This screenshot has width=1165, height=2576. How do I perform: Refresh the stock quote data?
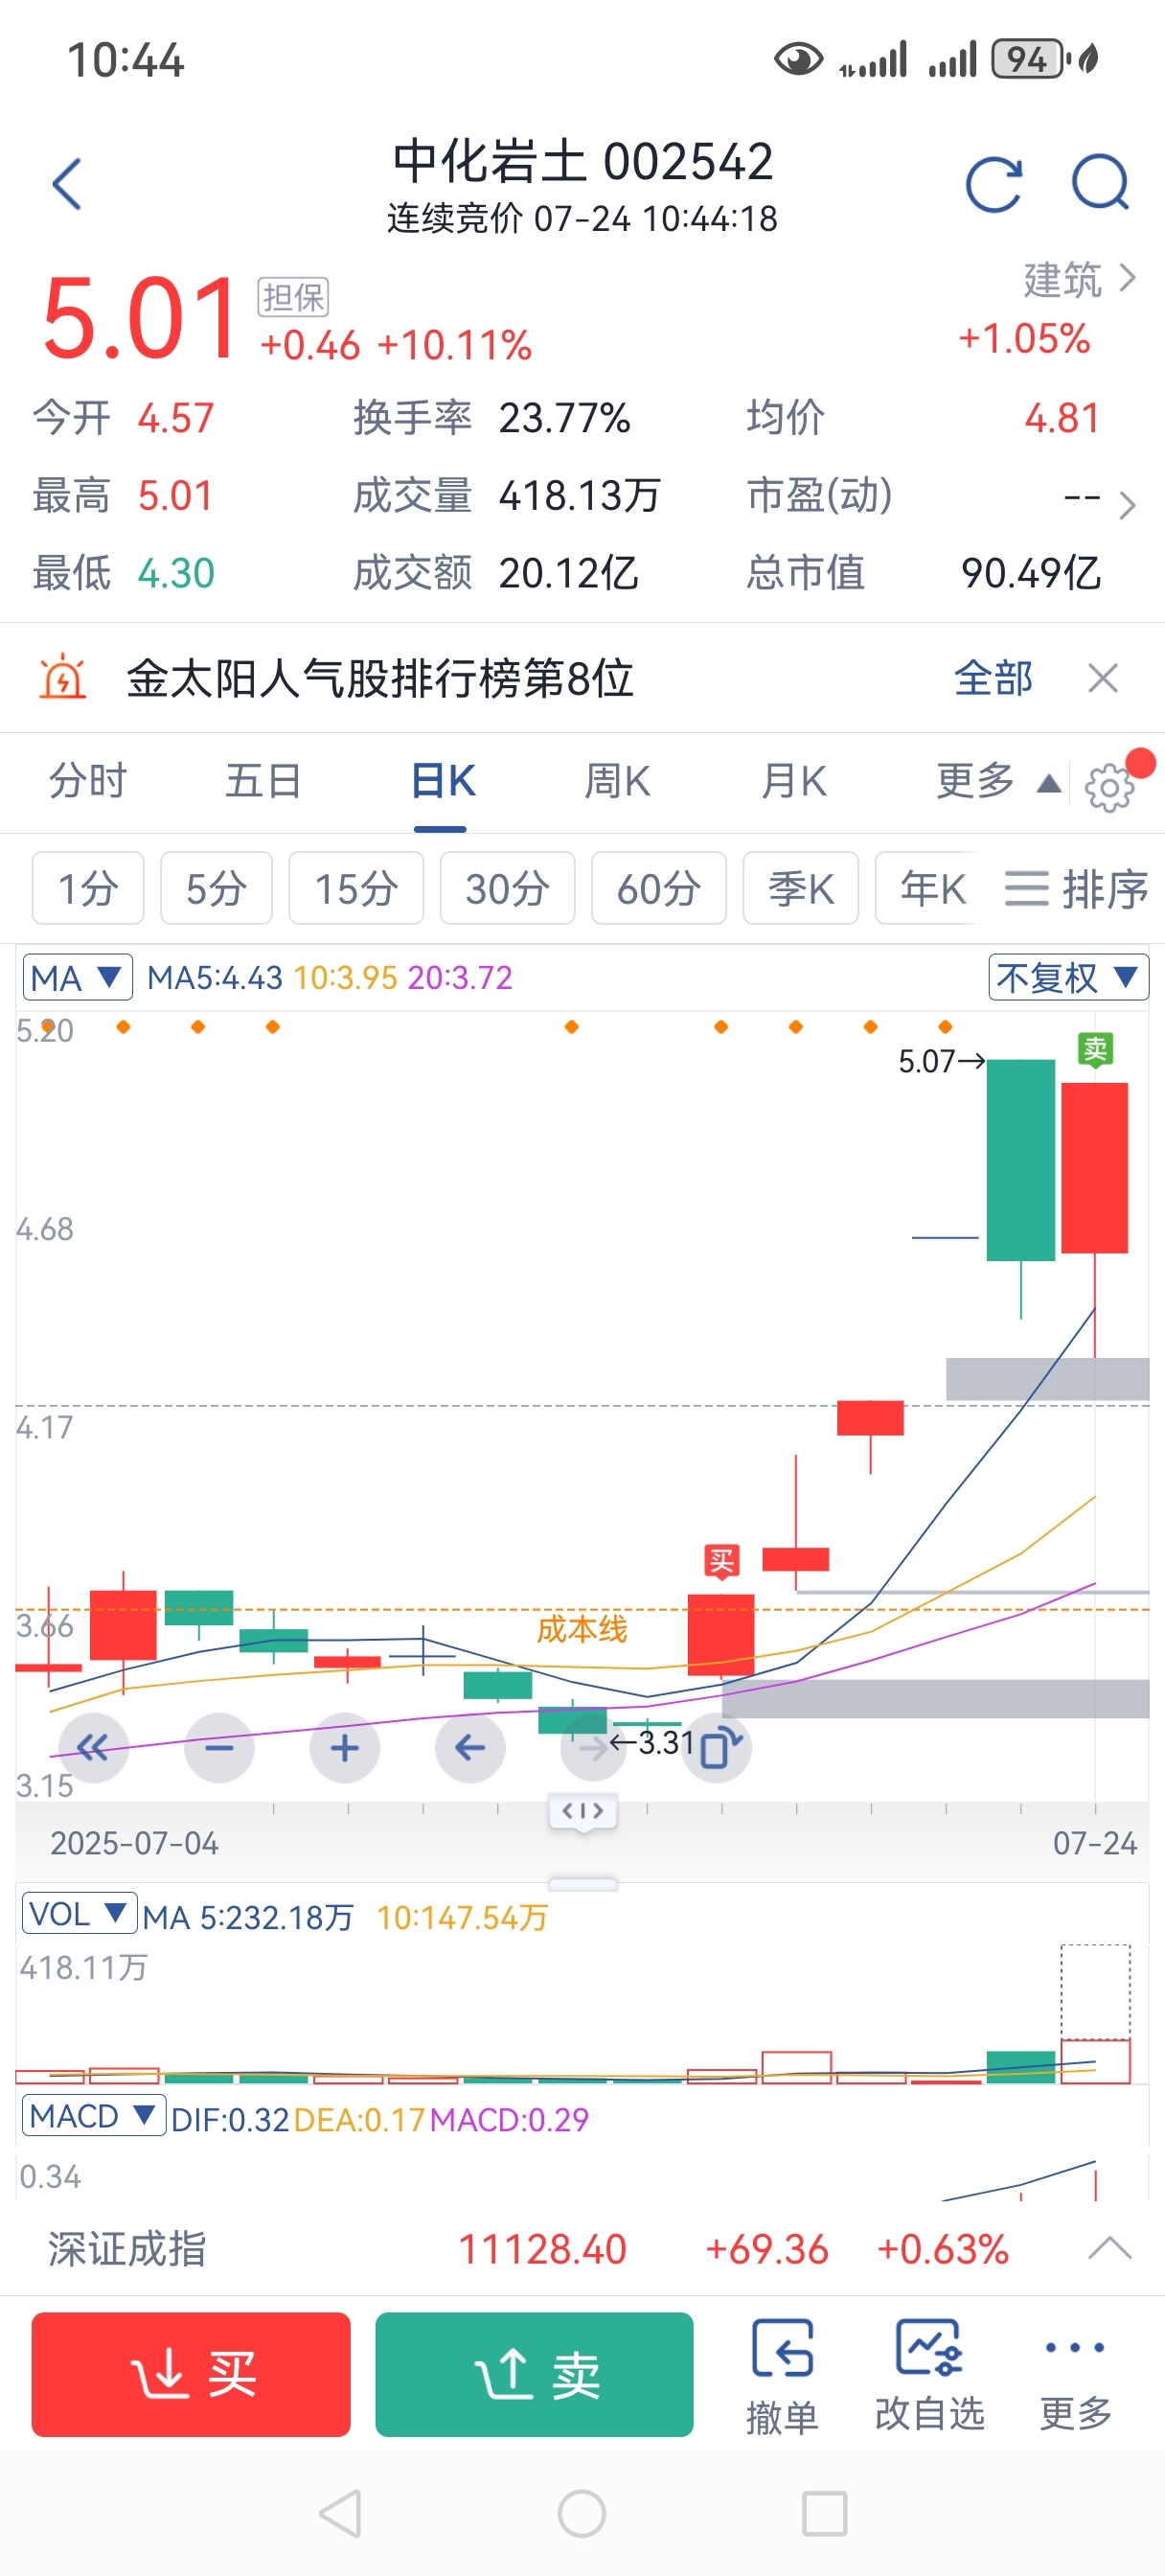[993, 184]
